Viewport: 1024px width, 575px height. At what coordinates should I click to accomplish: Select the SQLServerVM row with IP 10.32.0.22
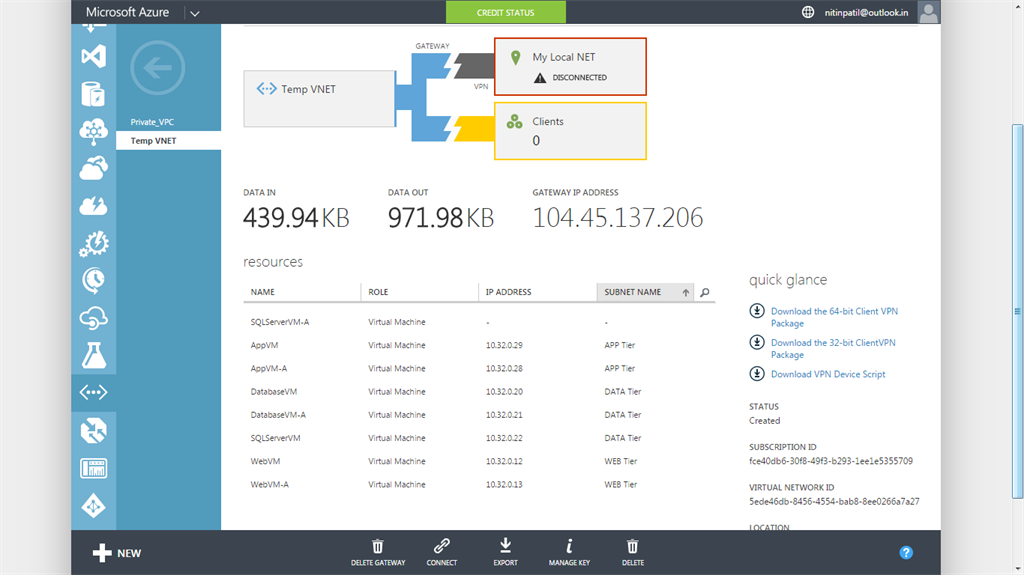(479, 438)
